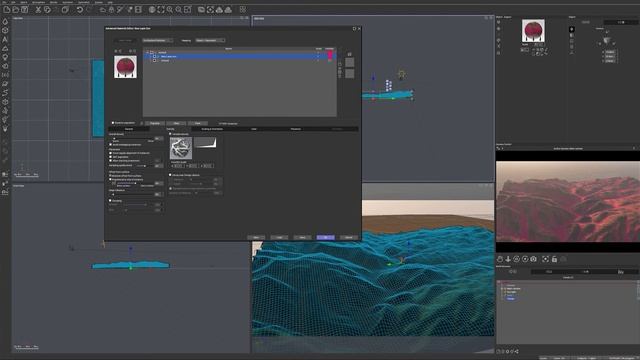Toggle the Decaying checkbox at panel bottom
640x360 pixels.
pyautogui.click(x=110, y=200)
